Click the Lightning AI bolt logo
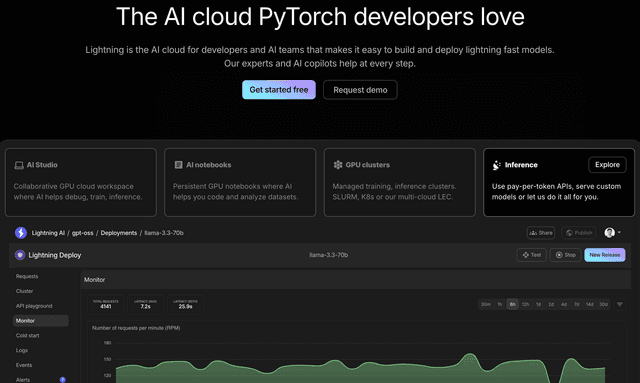Screen dimensions: 640x383 click(21, 233)
